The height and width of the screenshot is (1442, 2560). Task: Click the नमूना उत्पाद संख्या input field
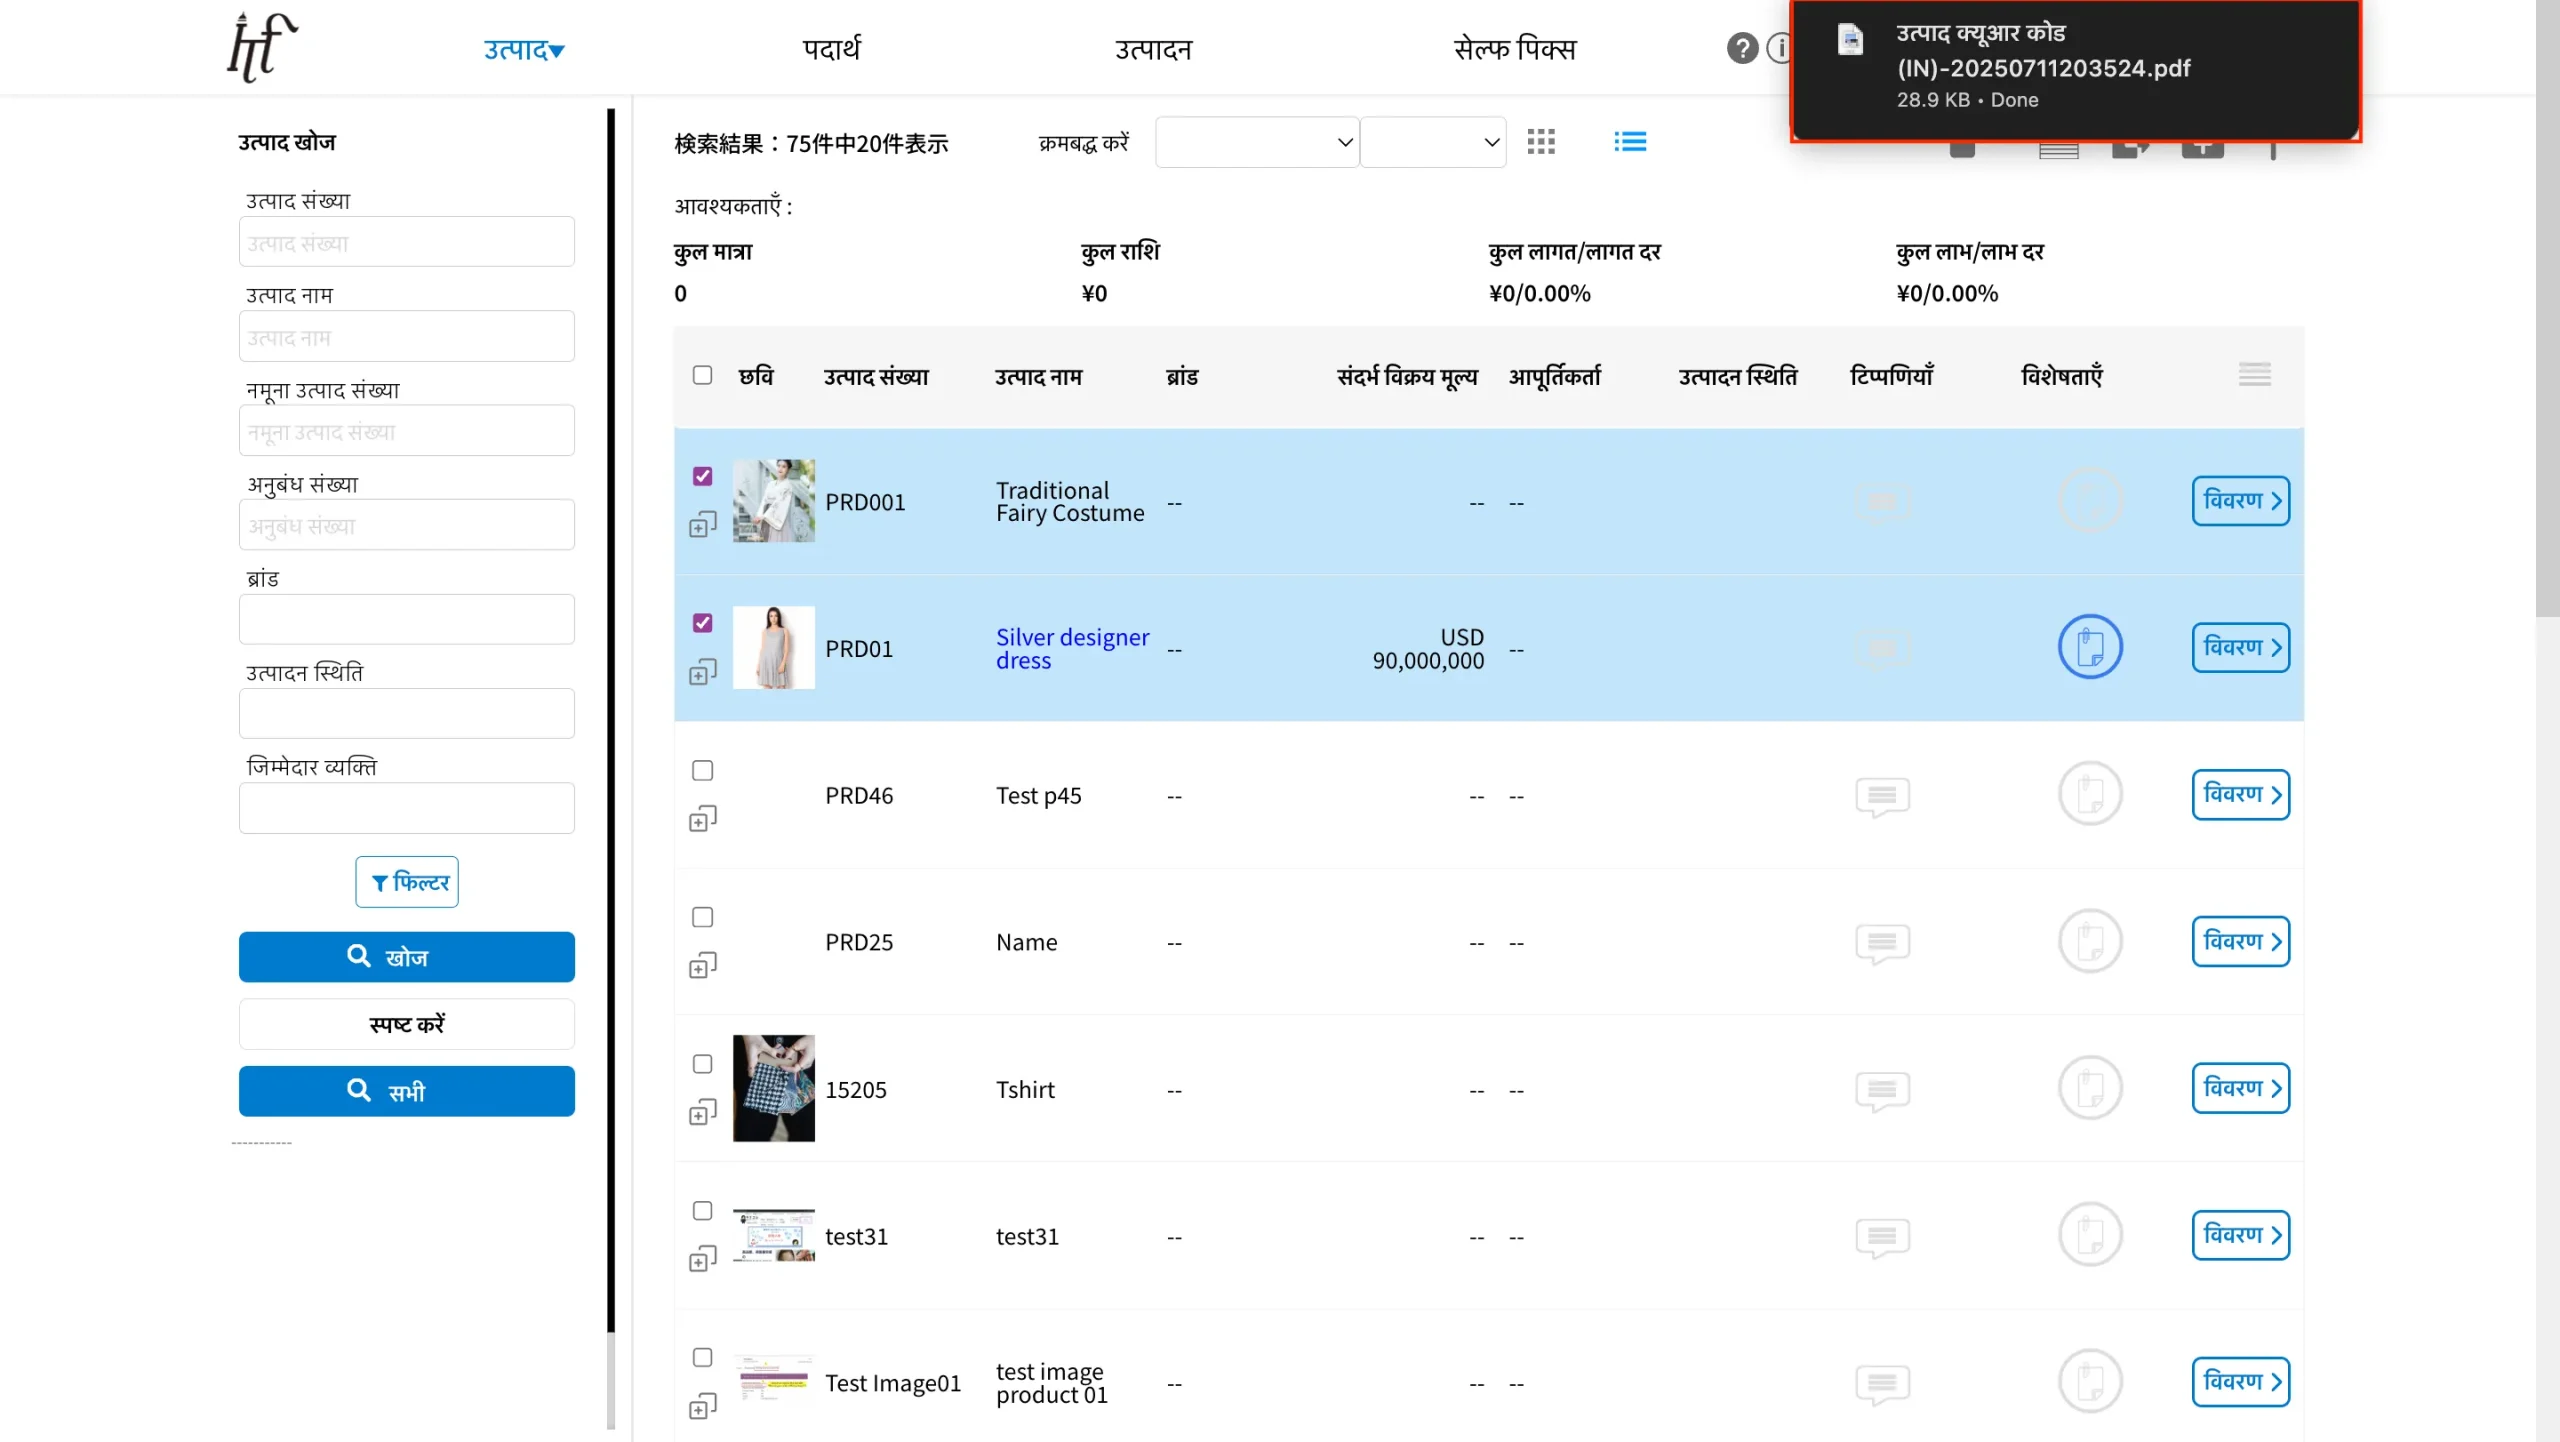click(x=407, y=431)
